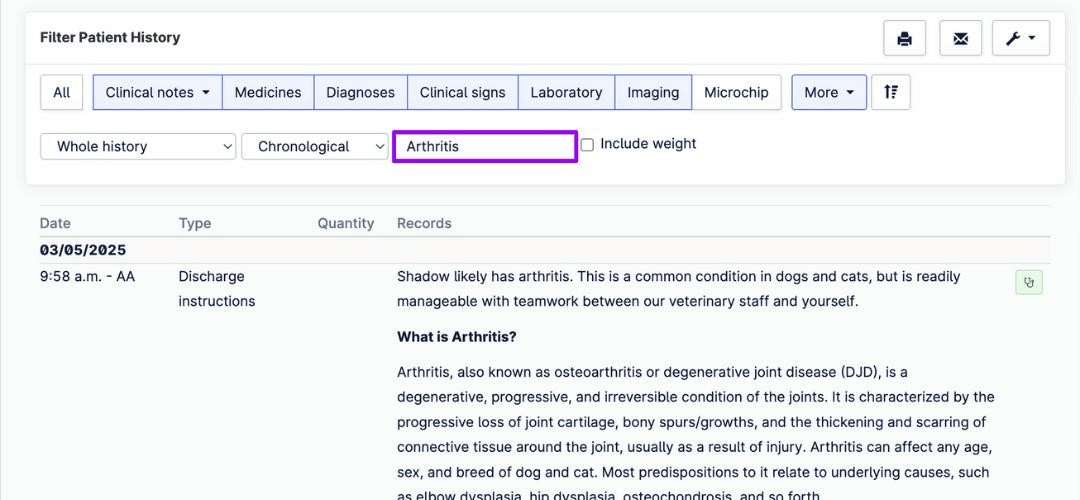This screenshot has width=1080, height=500.
Task: Open the More filters dropdown
Action: pos(829,92)
